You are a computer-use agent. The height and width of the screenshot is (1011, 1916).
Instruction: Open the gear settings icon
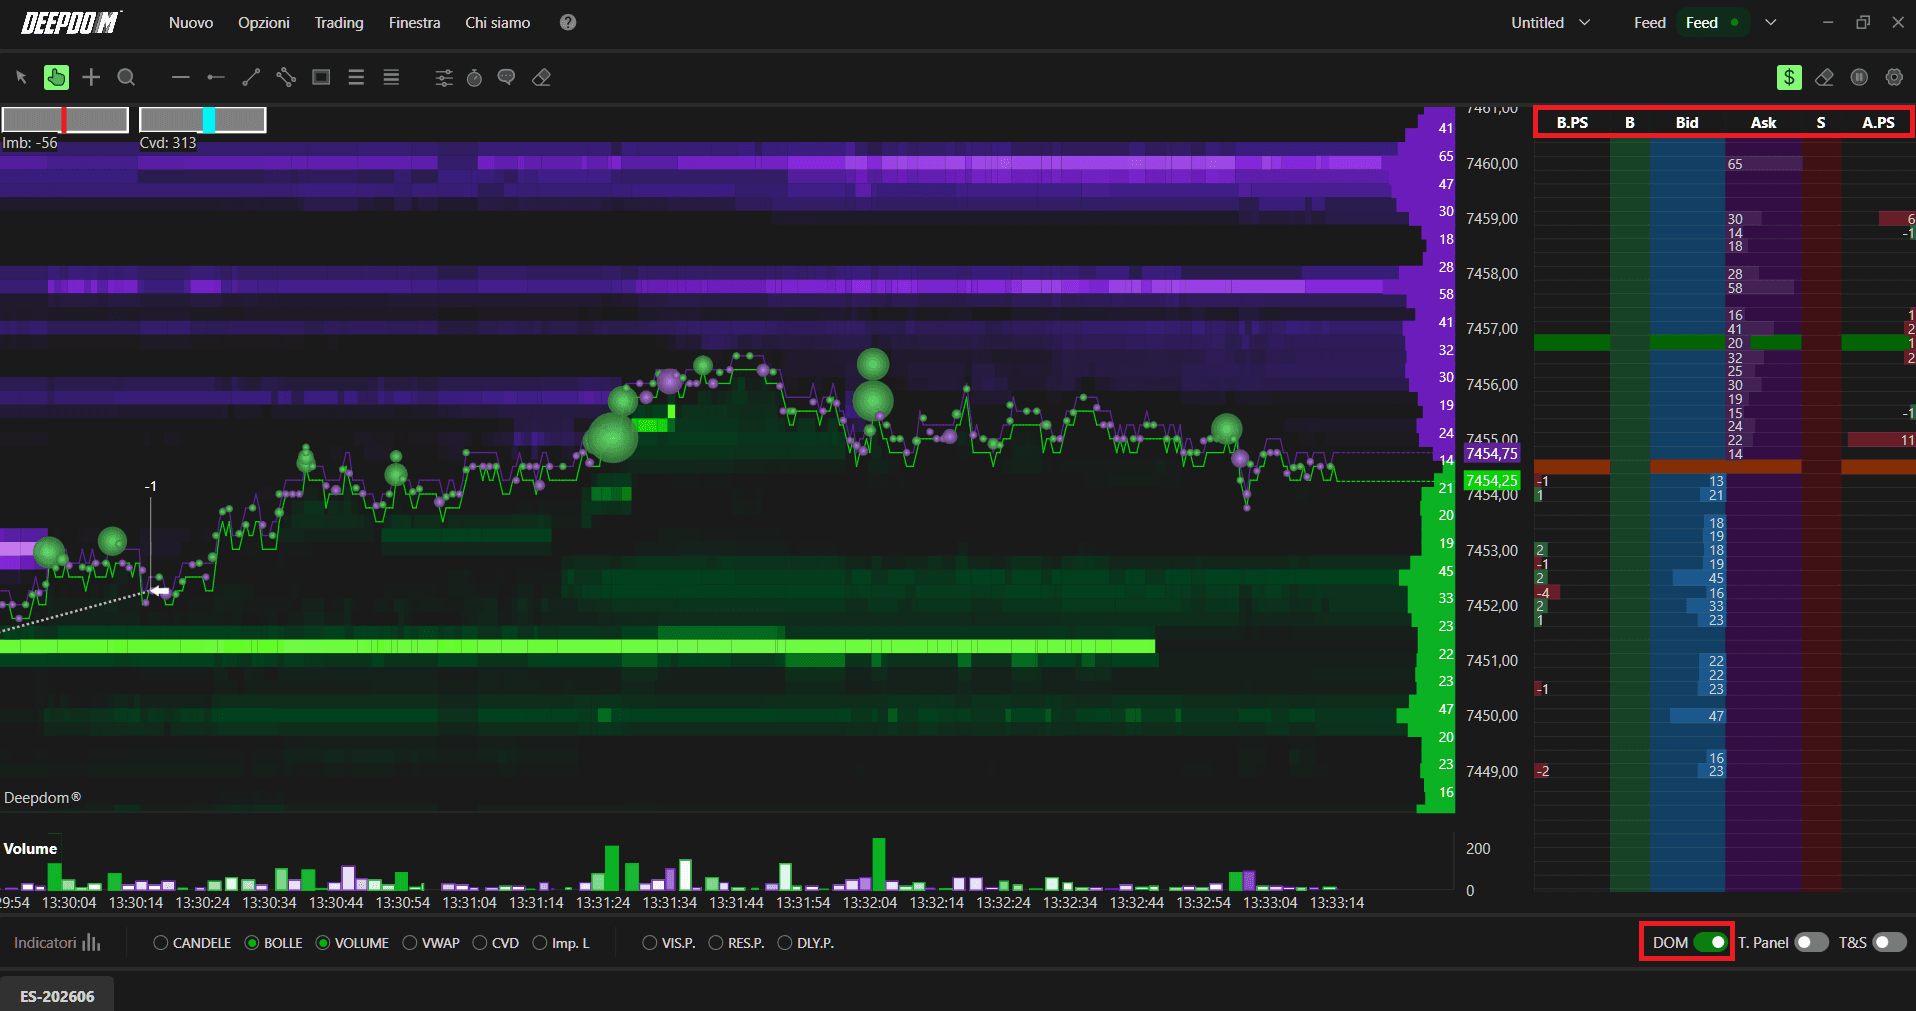point(1894,77)
